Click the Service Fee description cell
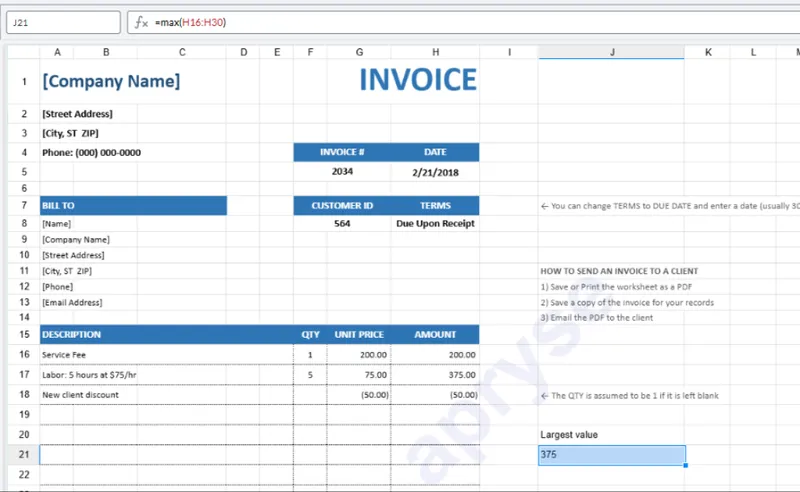Screen dimensions: 800x492 click(167, 355)
